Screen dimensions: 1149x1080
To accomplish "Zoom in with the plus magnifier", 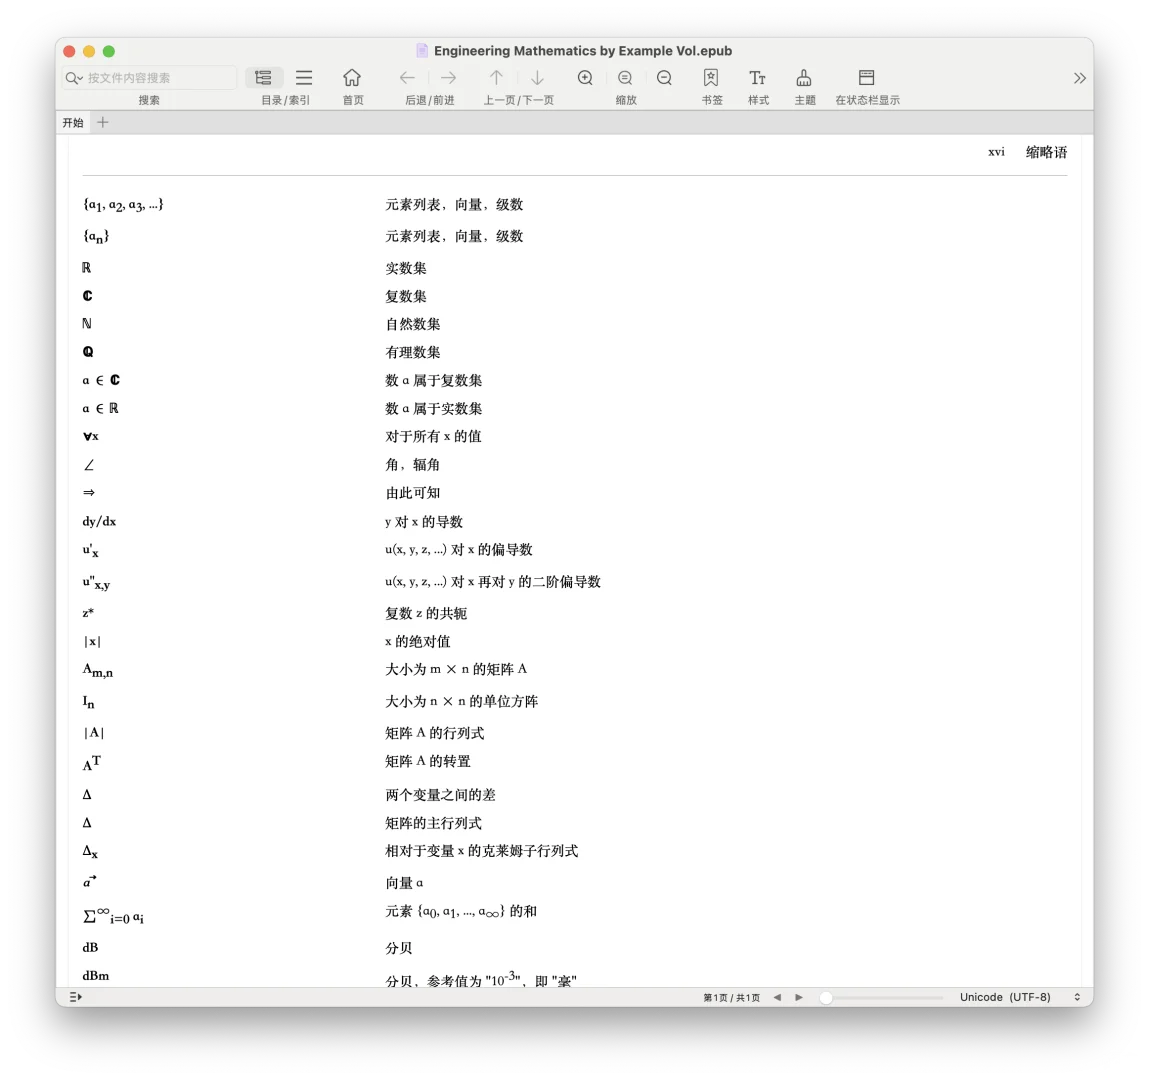I will click(x=585, y=78).
